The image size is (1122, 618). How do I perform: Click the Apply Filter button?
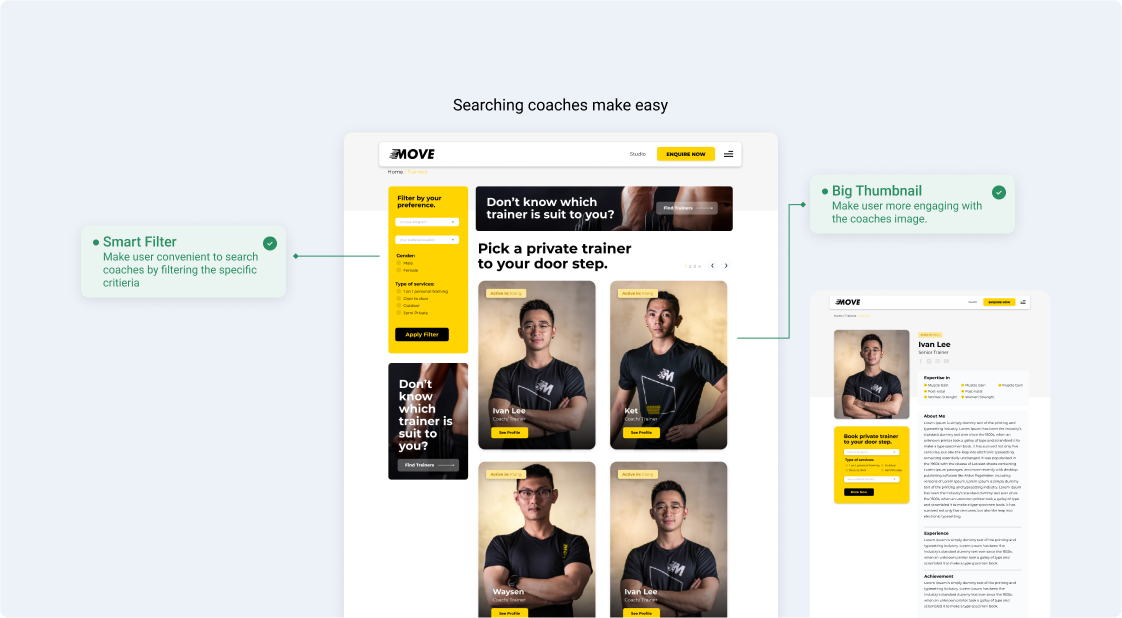[422, 334]
